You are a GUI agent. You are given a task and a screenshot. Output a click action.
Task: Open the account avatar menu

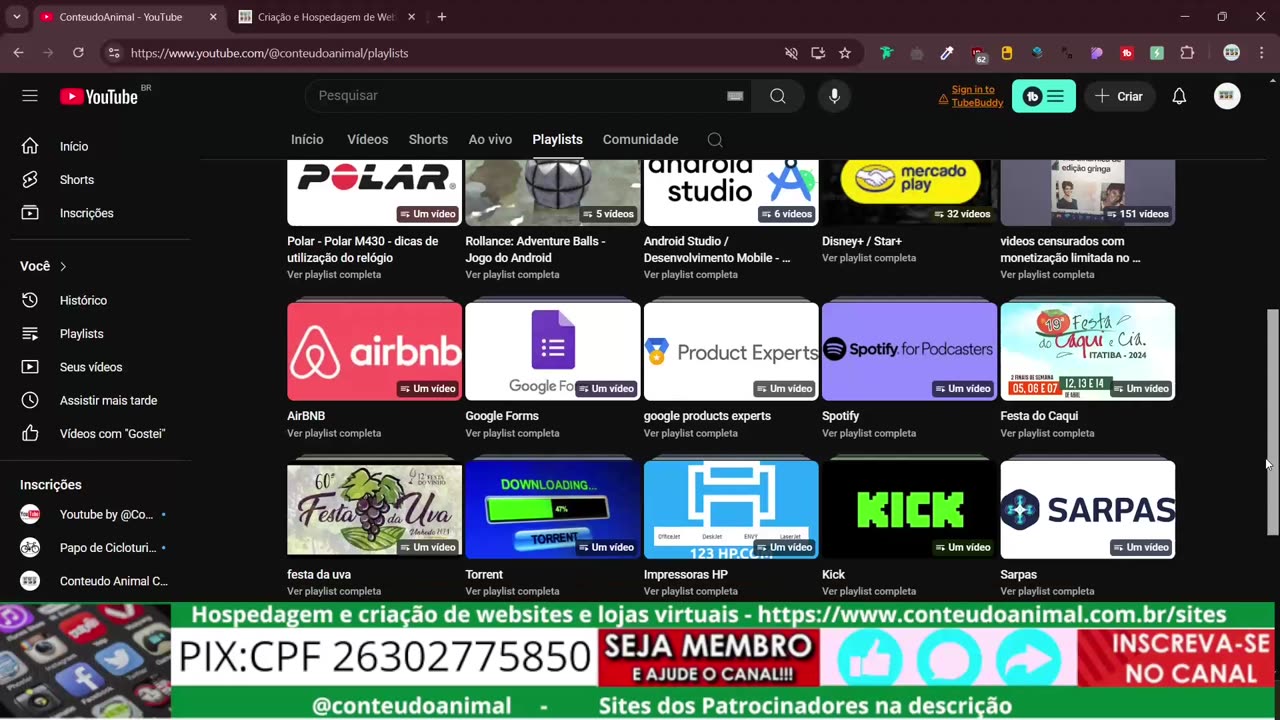click(1227, 96)
